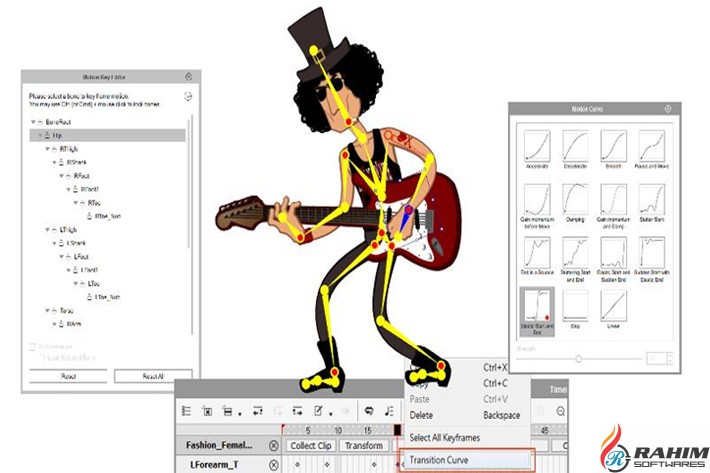Viewport: 710px width, 473px height.
Task: Click frame 10 on the timeline ruler
Action: 338,430
